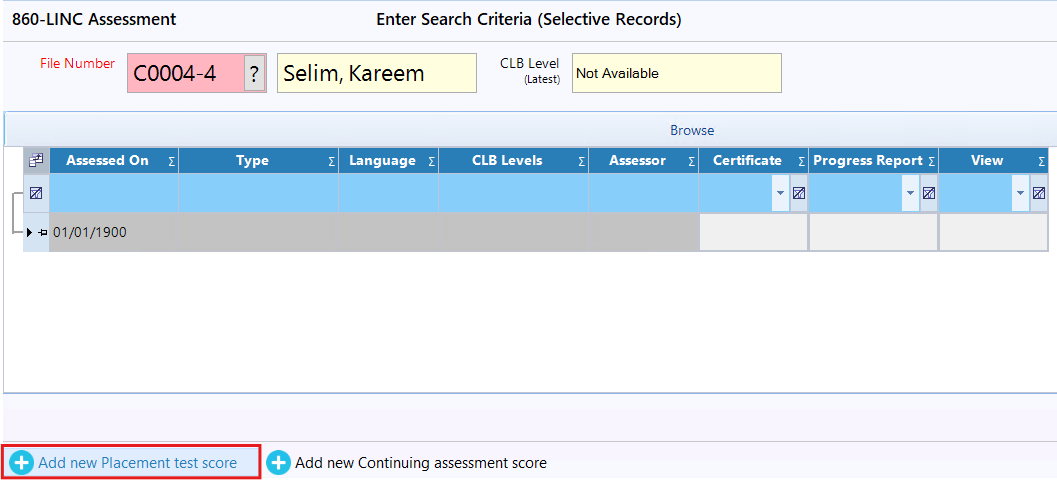Clear the Progress Report column filter
The width and height of the screenshot is (1057, 480).
click(929, 193)
